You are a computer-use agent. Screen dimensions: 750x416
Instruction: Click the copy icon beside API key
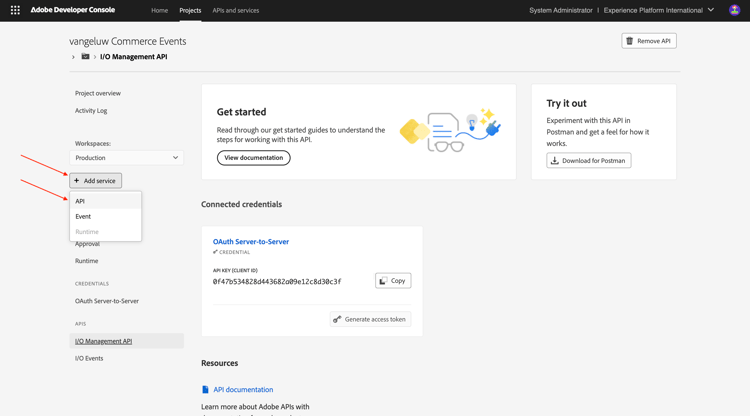[383, 281]
